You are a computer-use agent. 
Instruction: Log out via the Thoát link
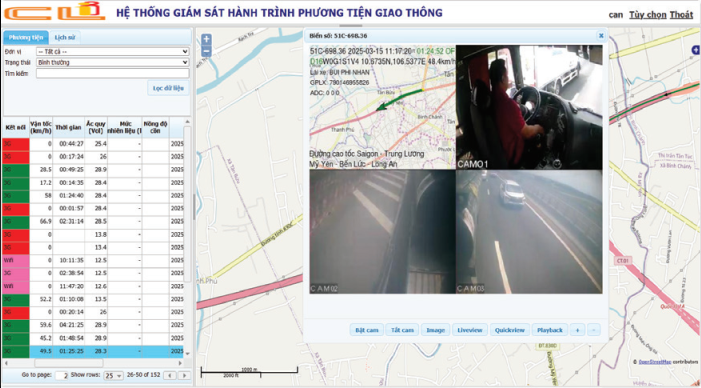[681, 15]
